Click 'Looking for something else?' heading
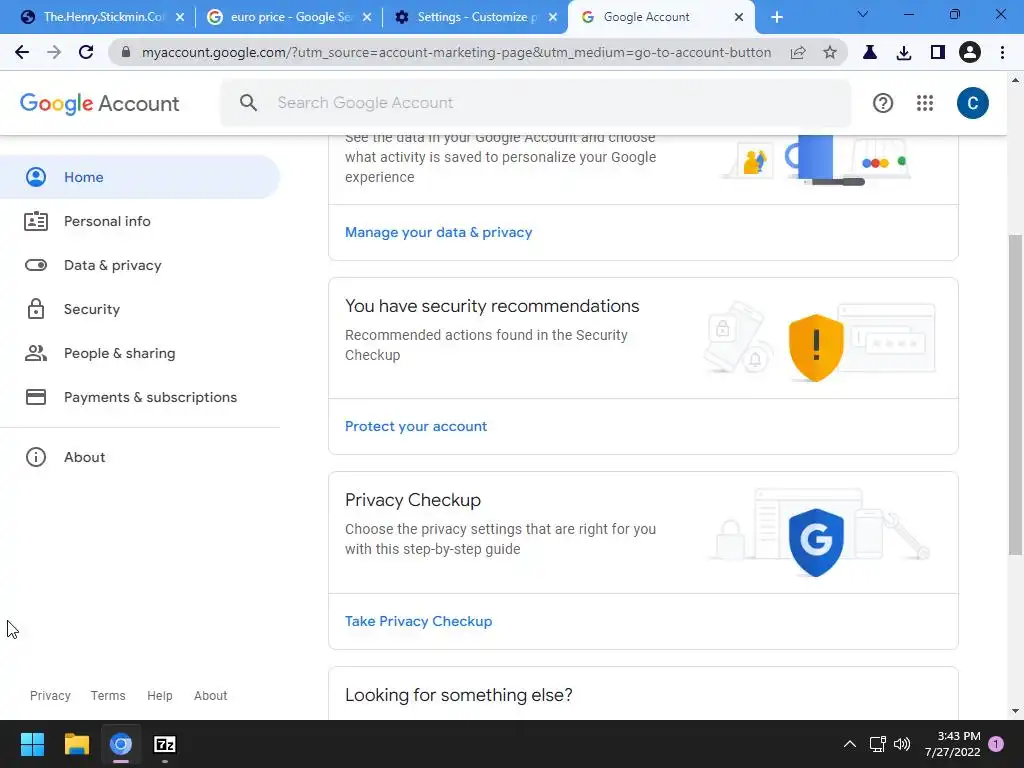 coord(458,695)
